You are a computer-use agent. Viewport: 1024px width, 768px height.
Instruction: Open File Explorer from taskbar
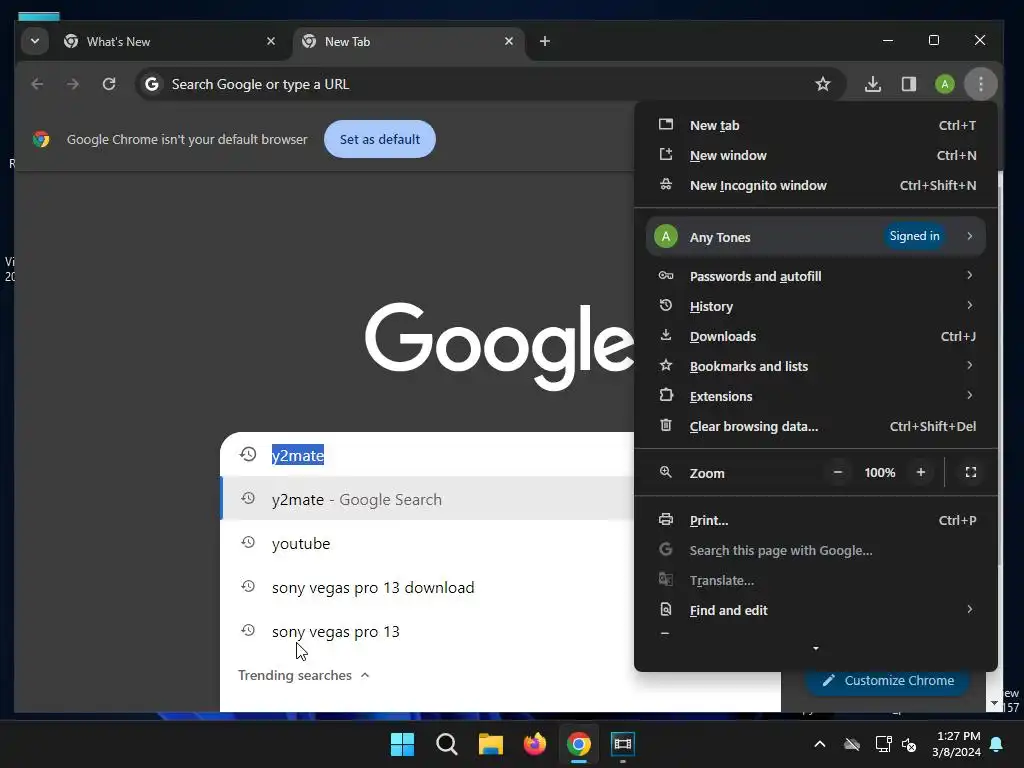[490, 744]
